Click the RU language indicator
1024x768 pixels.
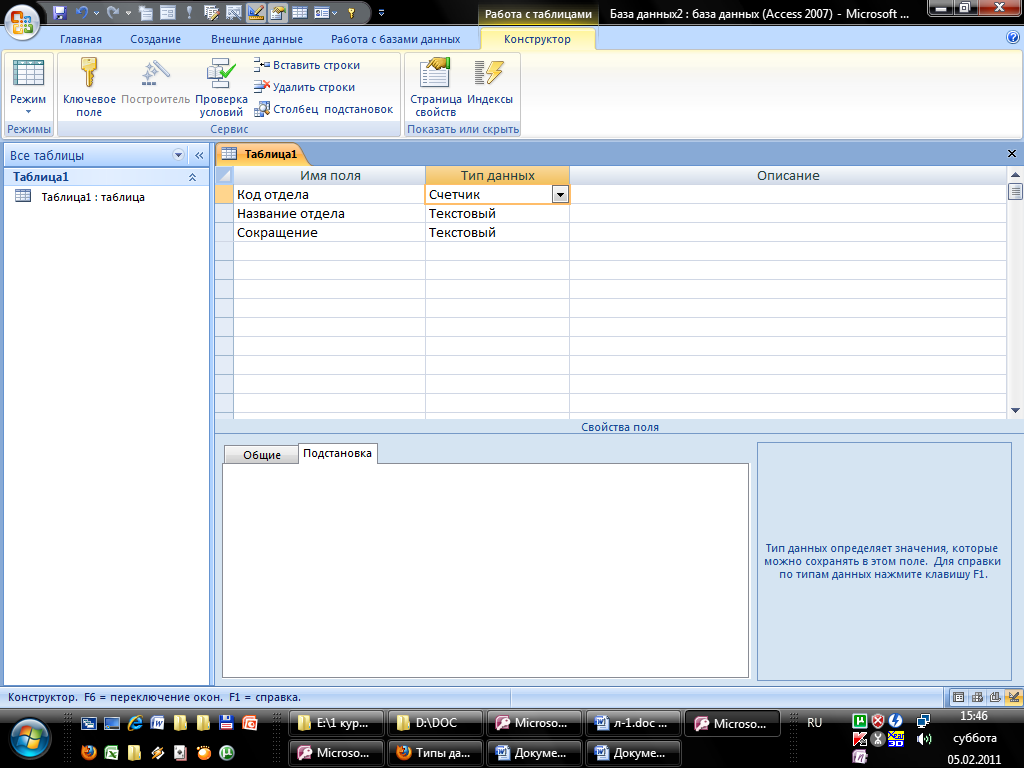[x=814, y=723]
